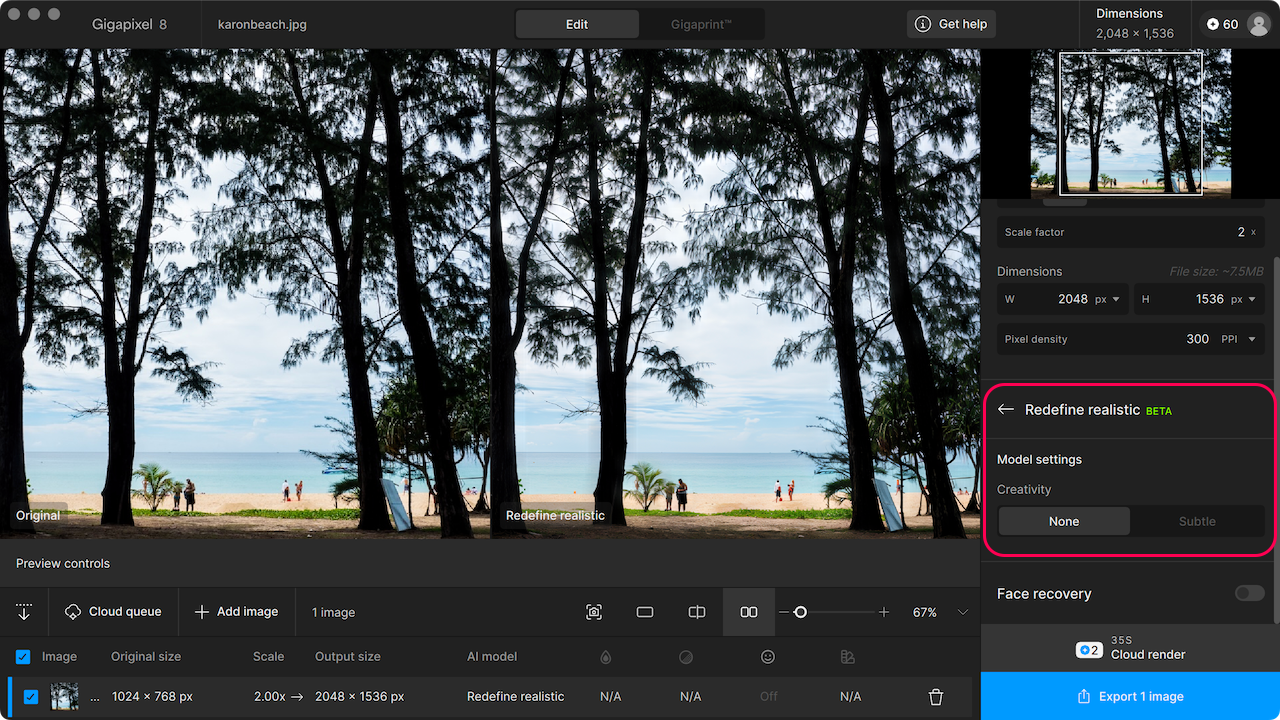Open the height px unit dropdown
This screenshot has width=1280, height=720.
[1243, 299]
